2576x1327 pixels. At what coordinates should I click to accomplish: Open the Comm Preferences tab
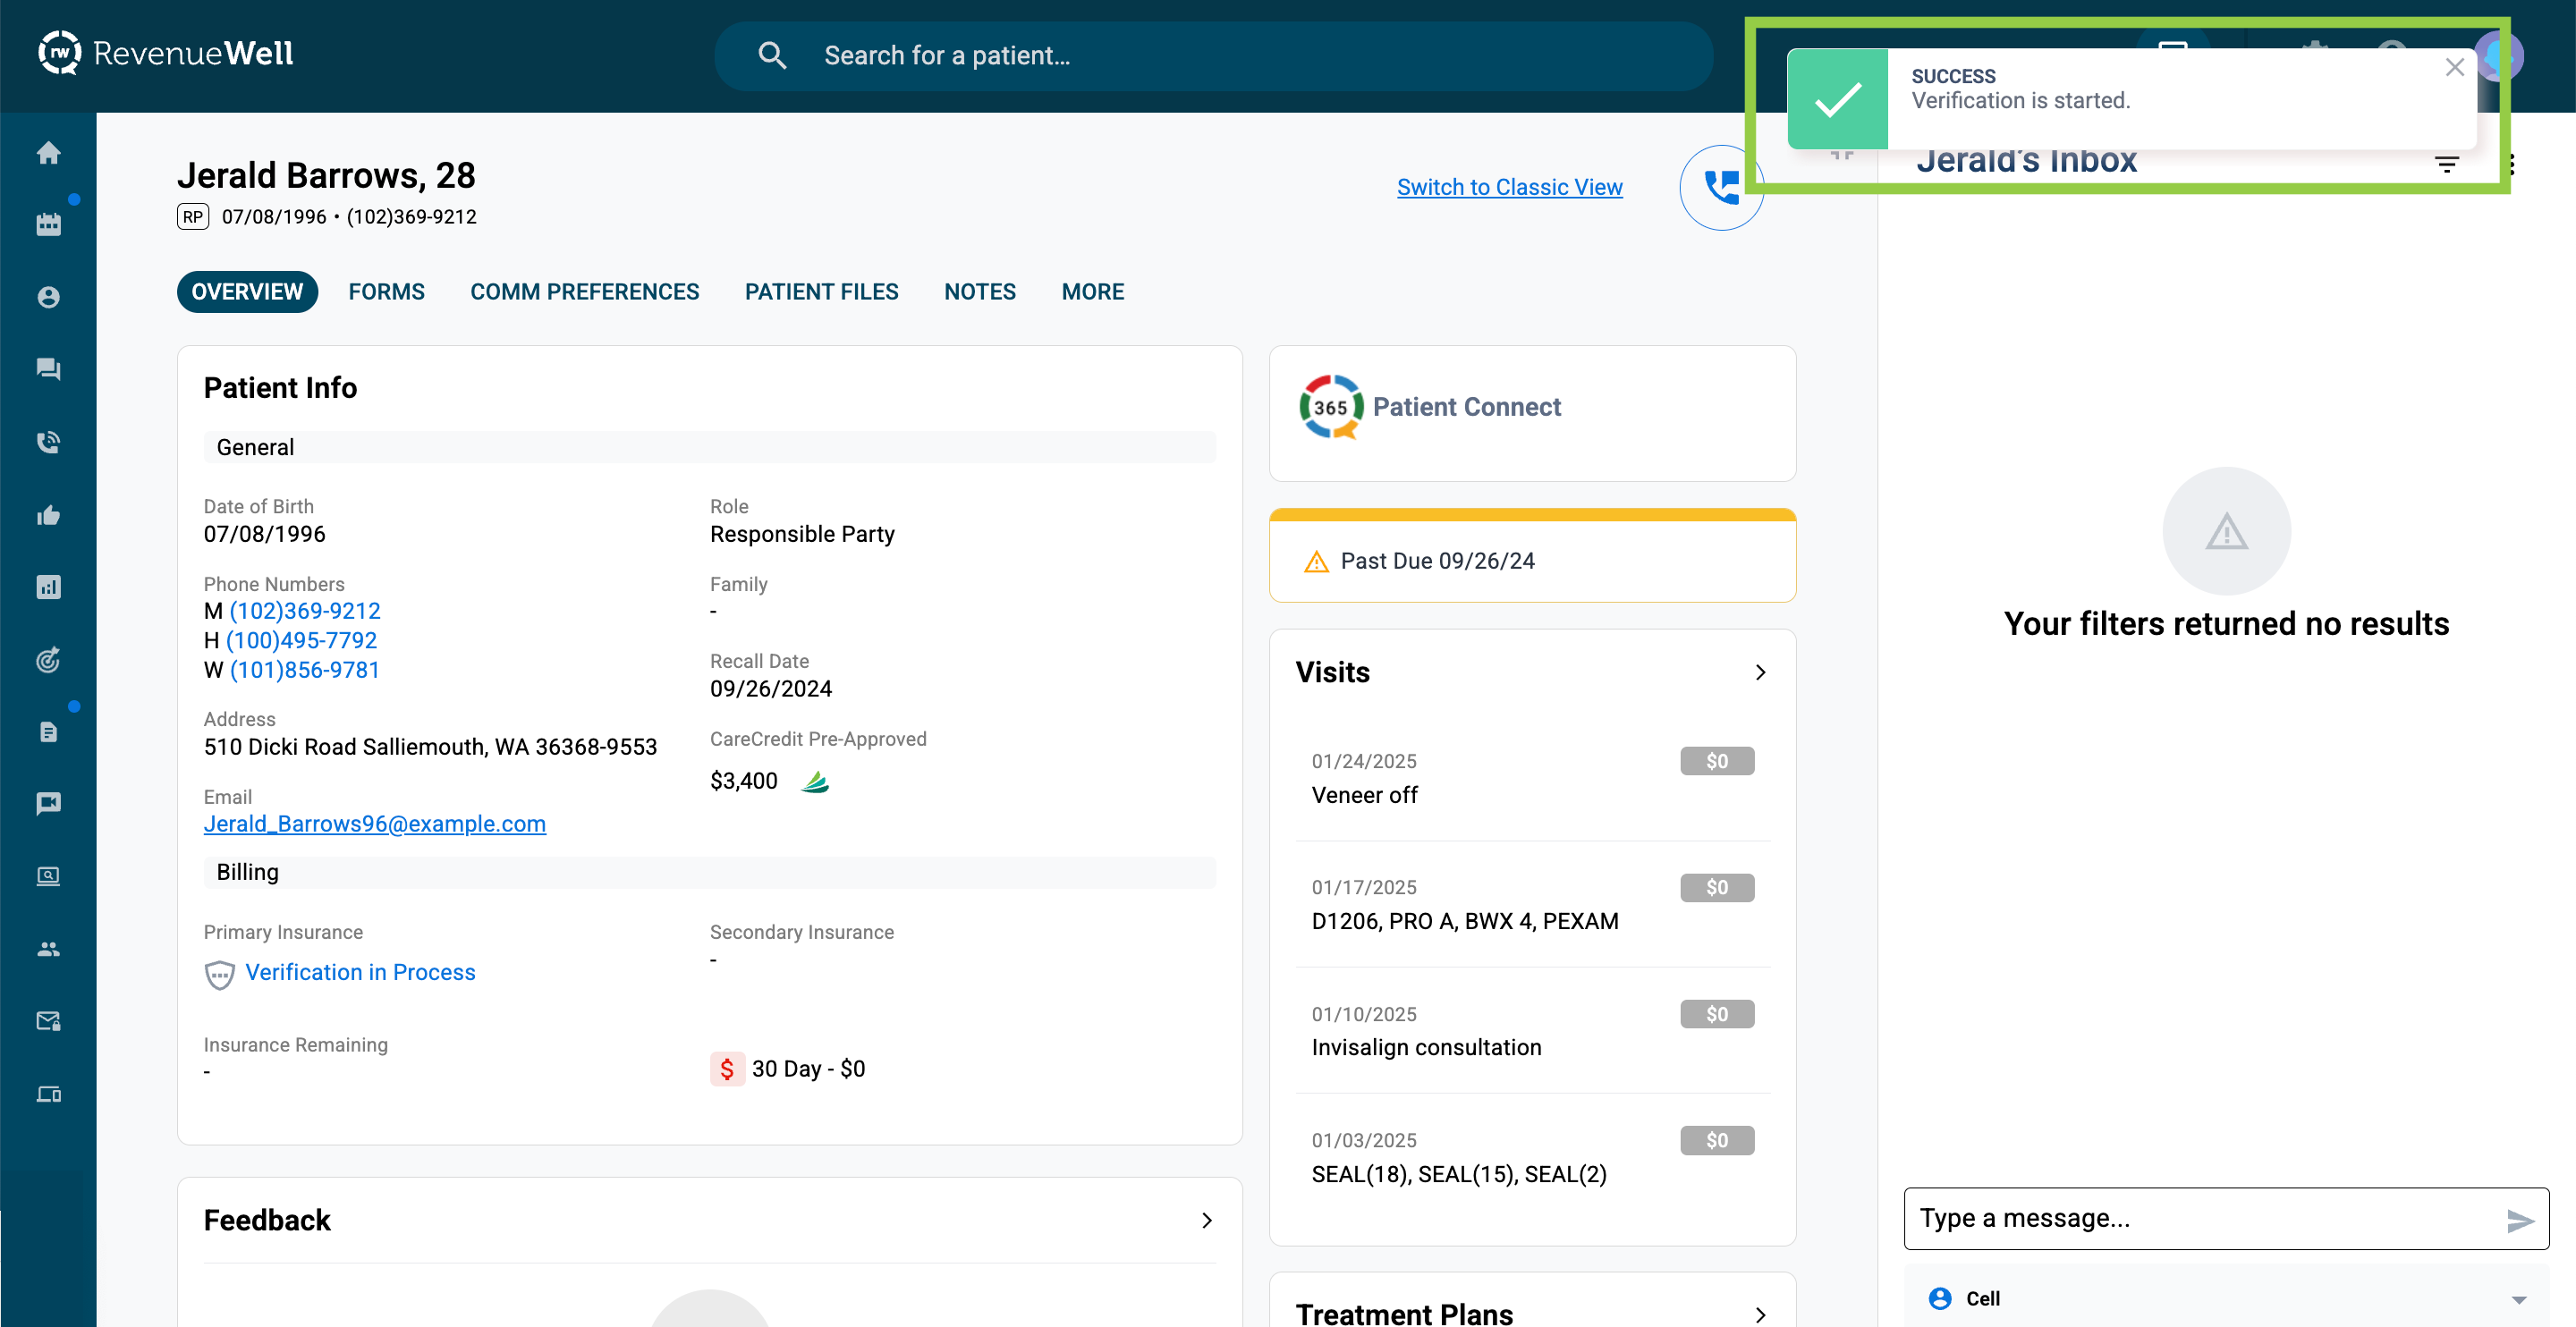point(584,292)
